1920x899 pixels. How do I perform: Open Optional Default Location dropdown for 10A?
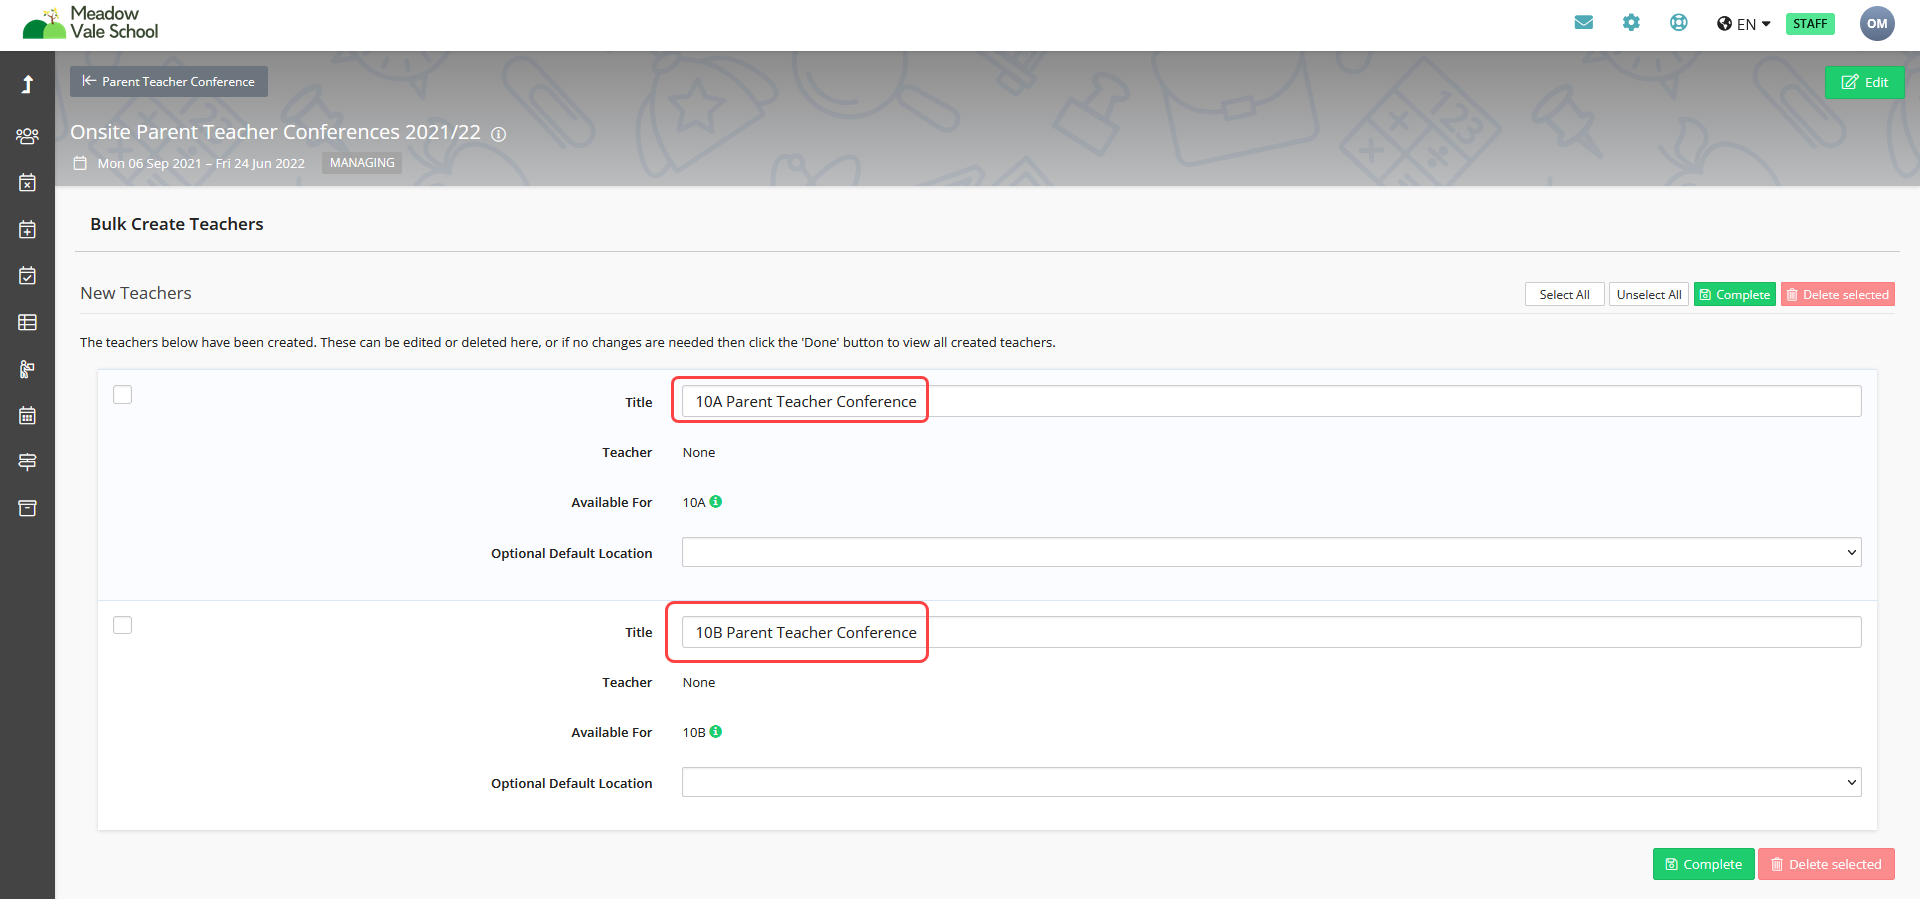(x=1270, y=552)
